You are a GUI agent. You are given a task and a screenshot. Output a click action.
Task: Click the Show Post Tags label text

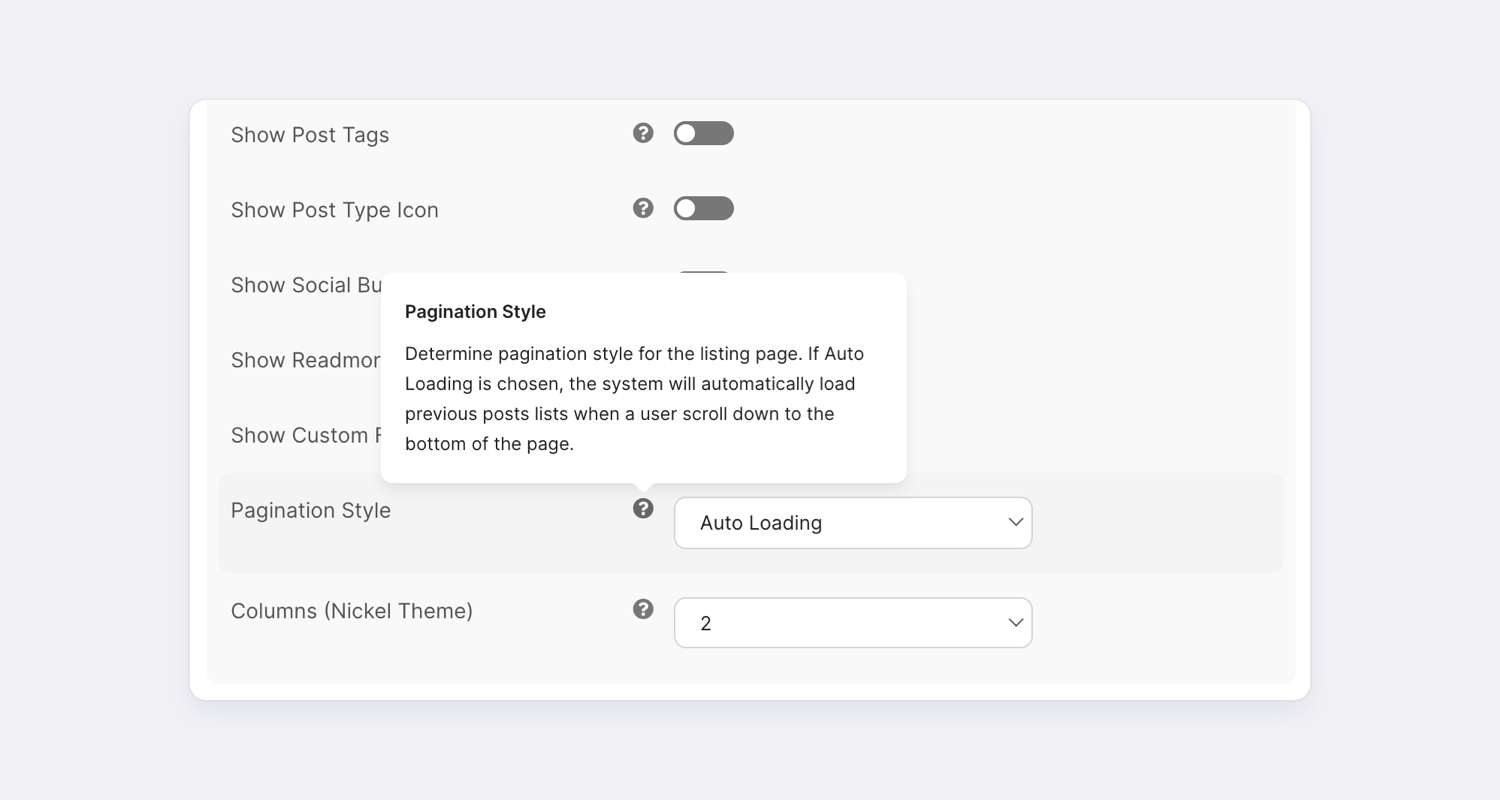point(310,134)
